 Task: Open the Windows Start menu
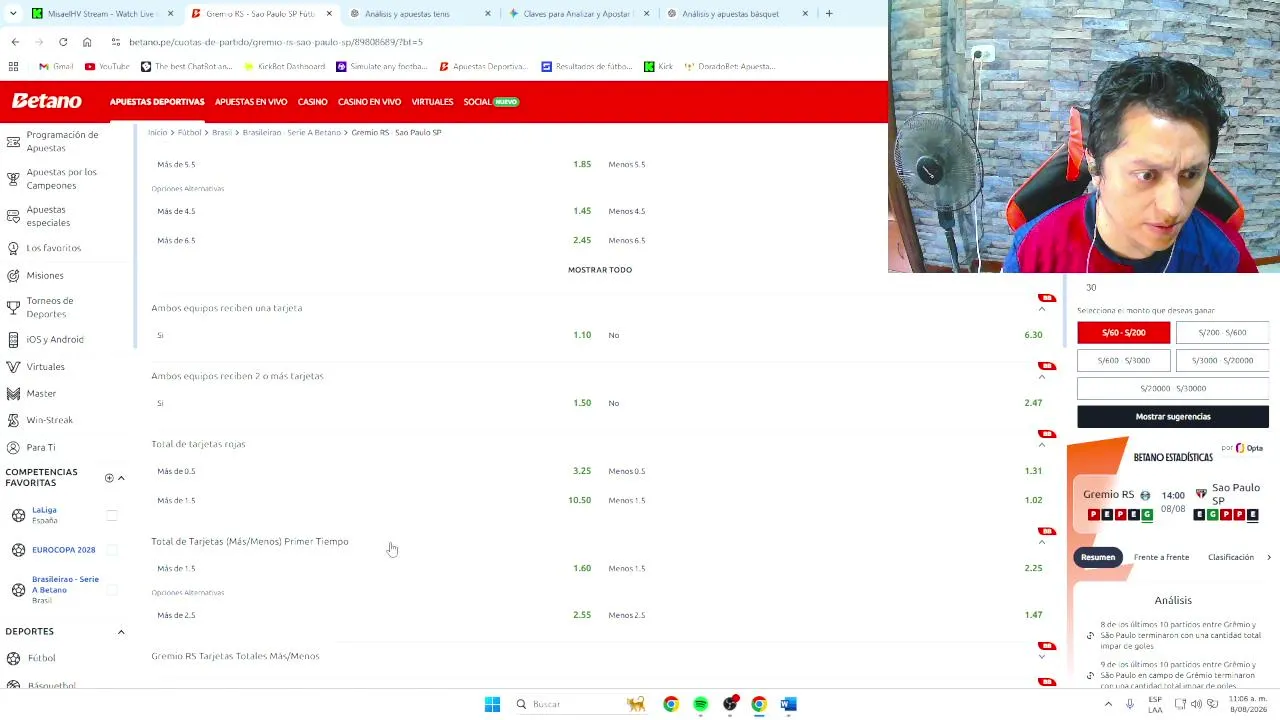(x=492, y=704)
